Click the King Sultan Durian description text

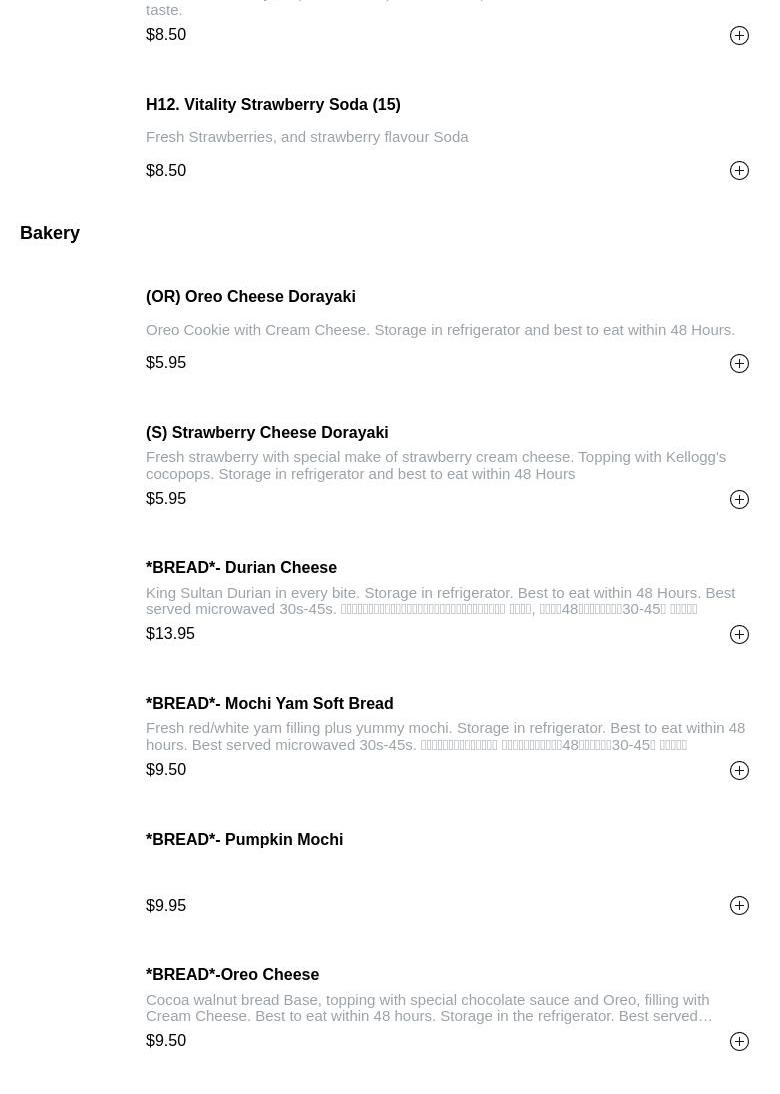pos(440,600)
